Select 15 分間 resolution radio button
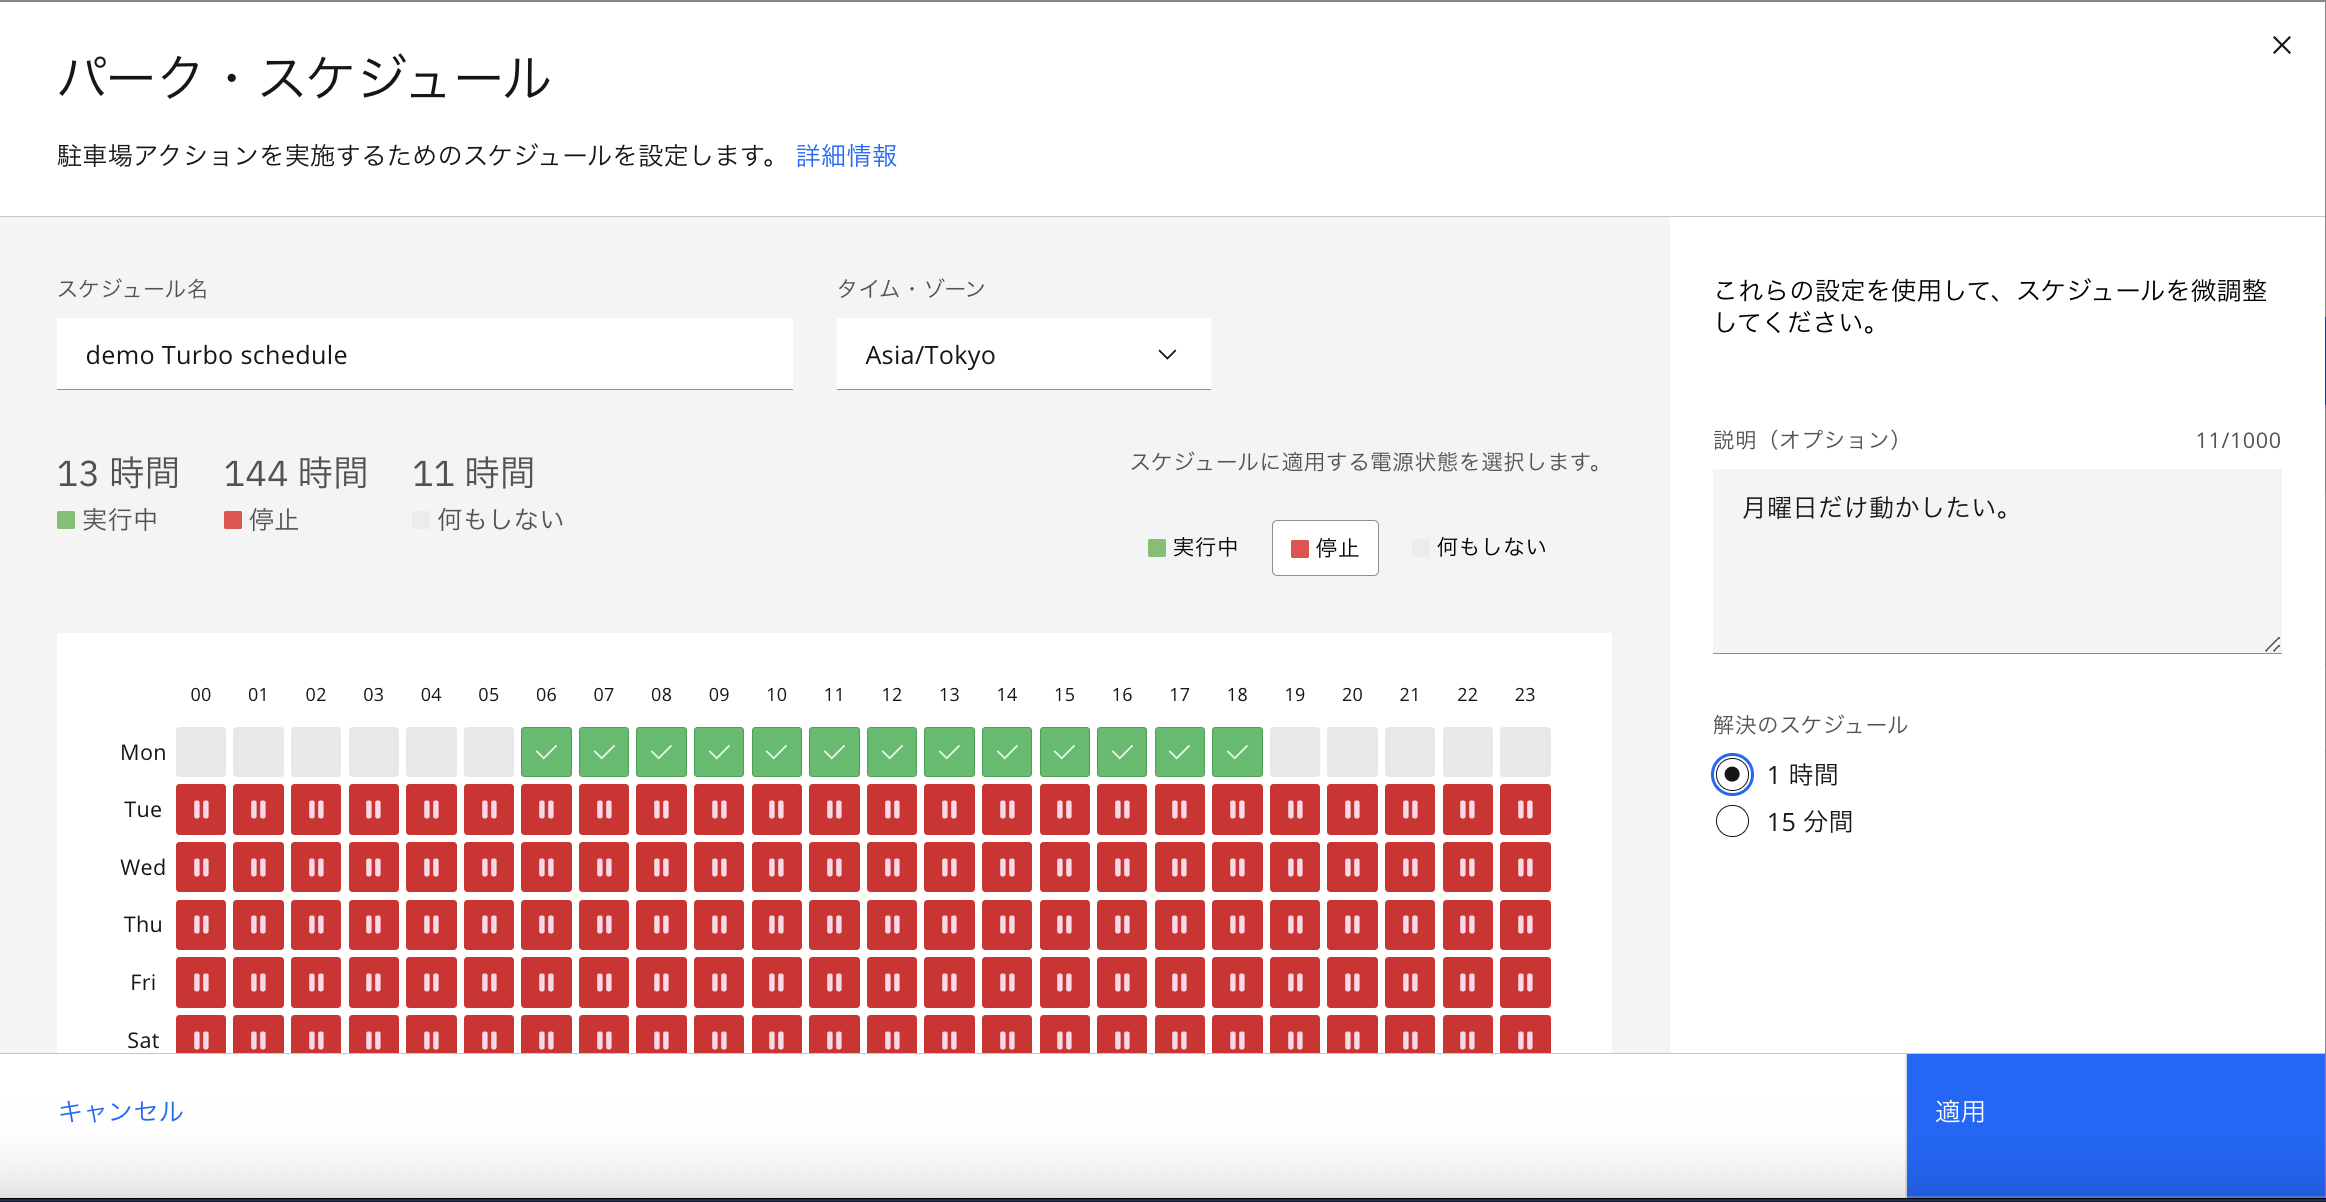 [x=1732, y=821]
